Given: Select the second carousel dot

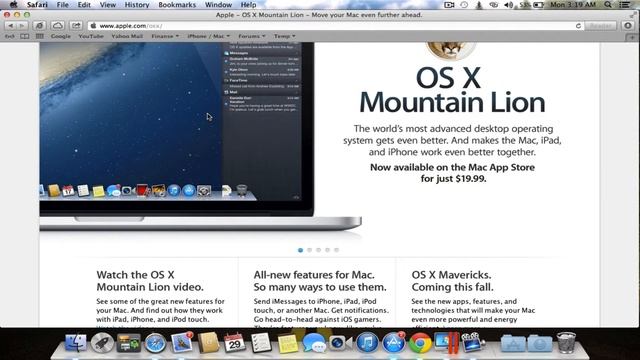Looking at the screenshot, I should click(x=309, y=250).
